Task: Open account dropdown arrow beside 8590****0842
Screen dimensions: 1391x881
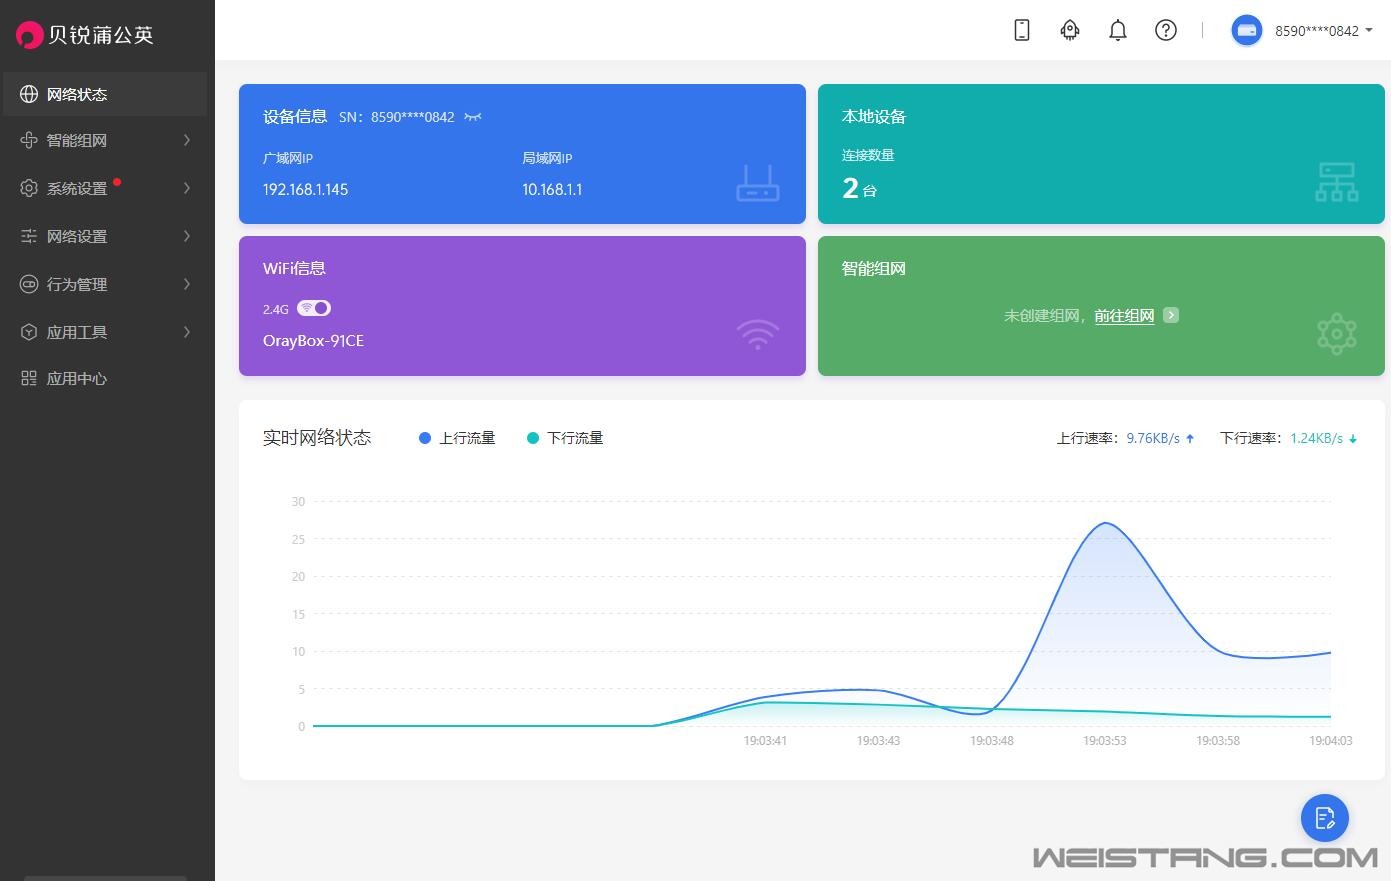Action: 1369,30
